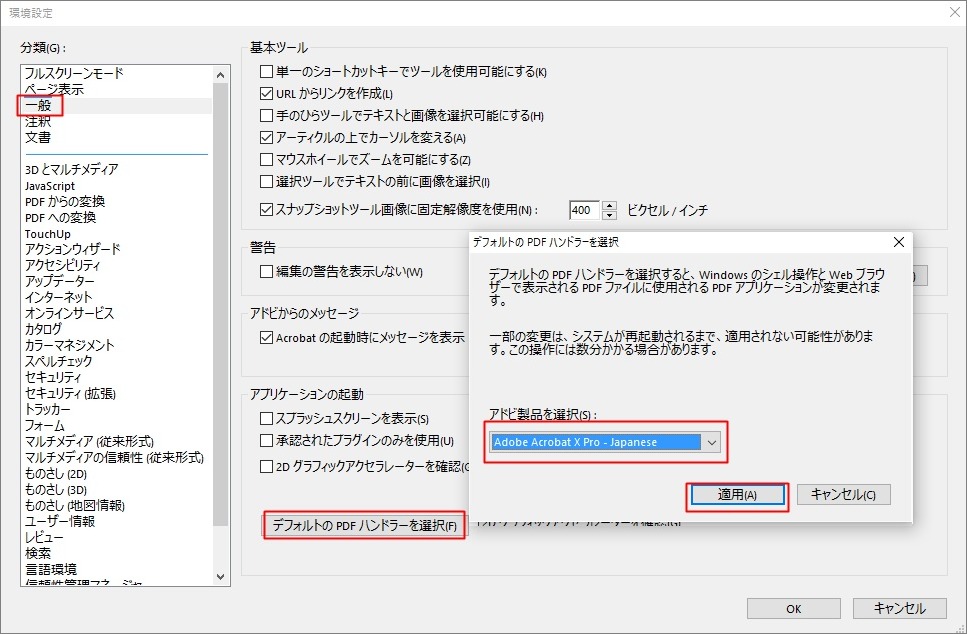Select 'マルチメディアの信頼性 (従来形式)' category
967x634 pixels.
[x=114, y=458]
